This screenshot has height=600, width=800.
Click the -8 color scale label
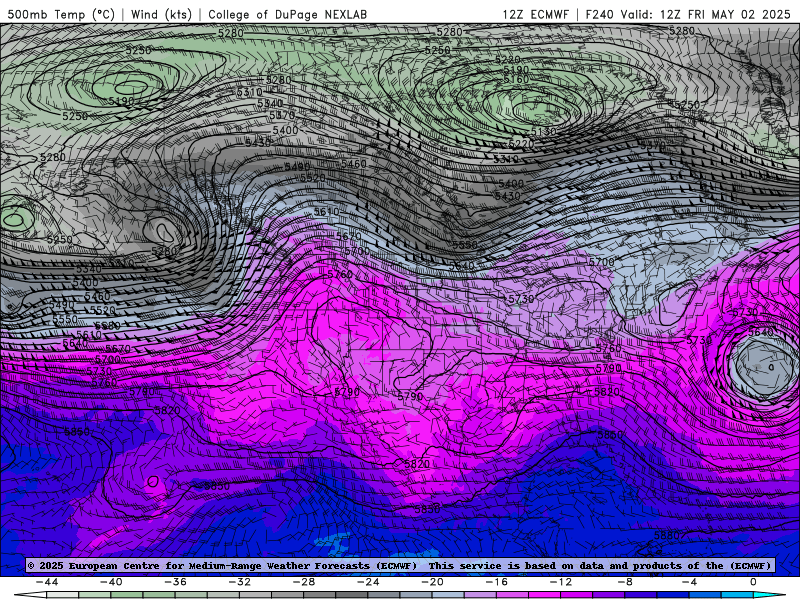(626, 582)
